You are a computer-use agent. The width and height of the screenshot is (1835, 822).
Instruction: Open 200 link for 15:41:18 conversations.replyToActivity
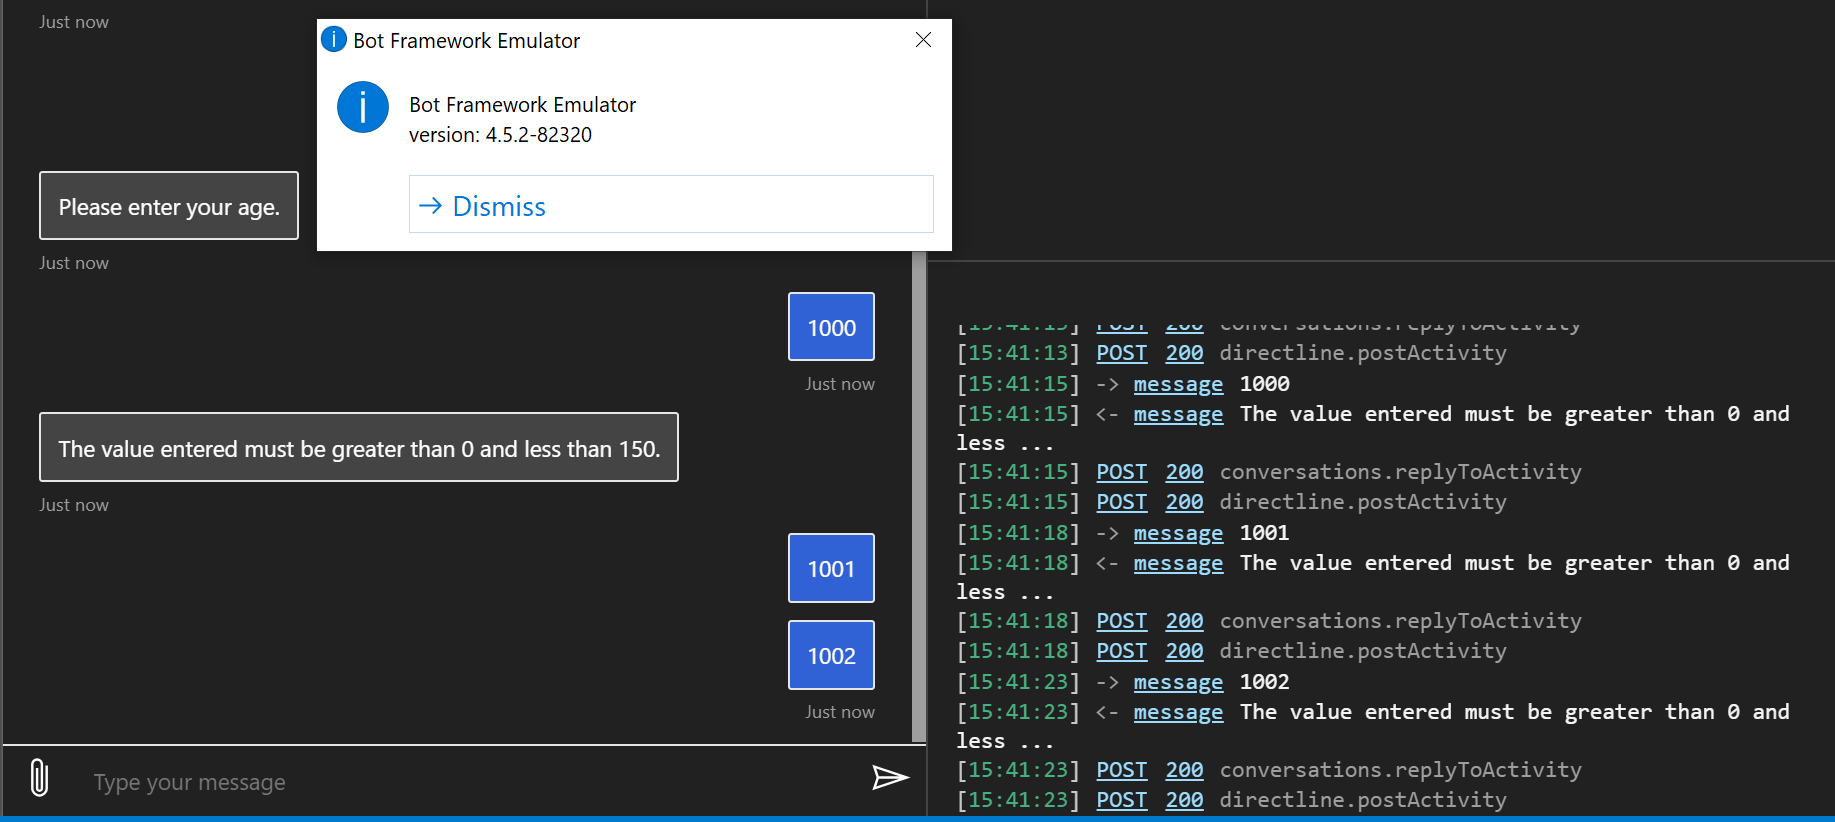coord(1184,621)
